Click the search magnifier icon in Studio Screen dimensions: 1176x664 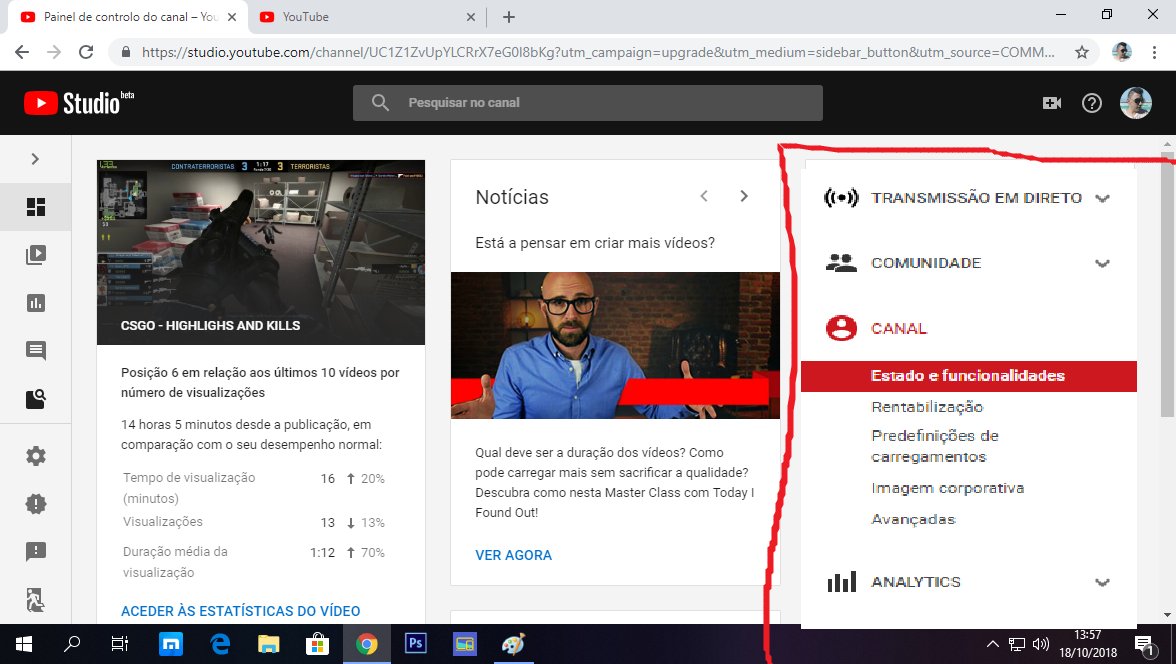(380, 103)
